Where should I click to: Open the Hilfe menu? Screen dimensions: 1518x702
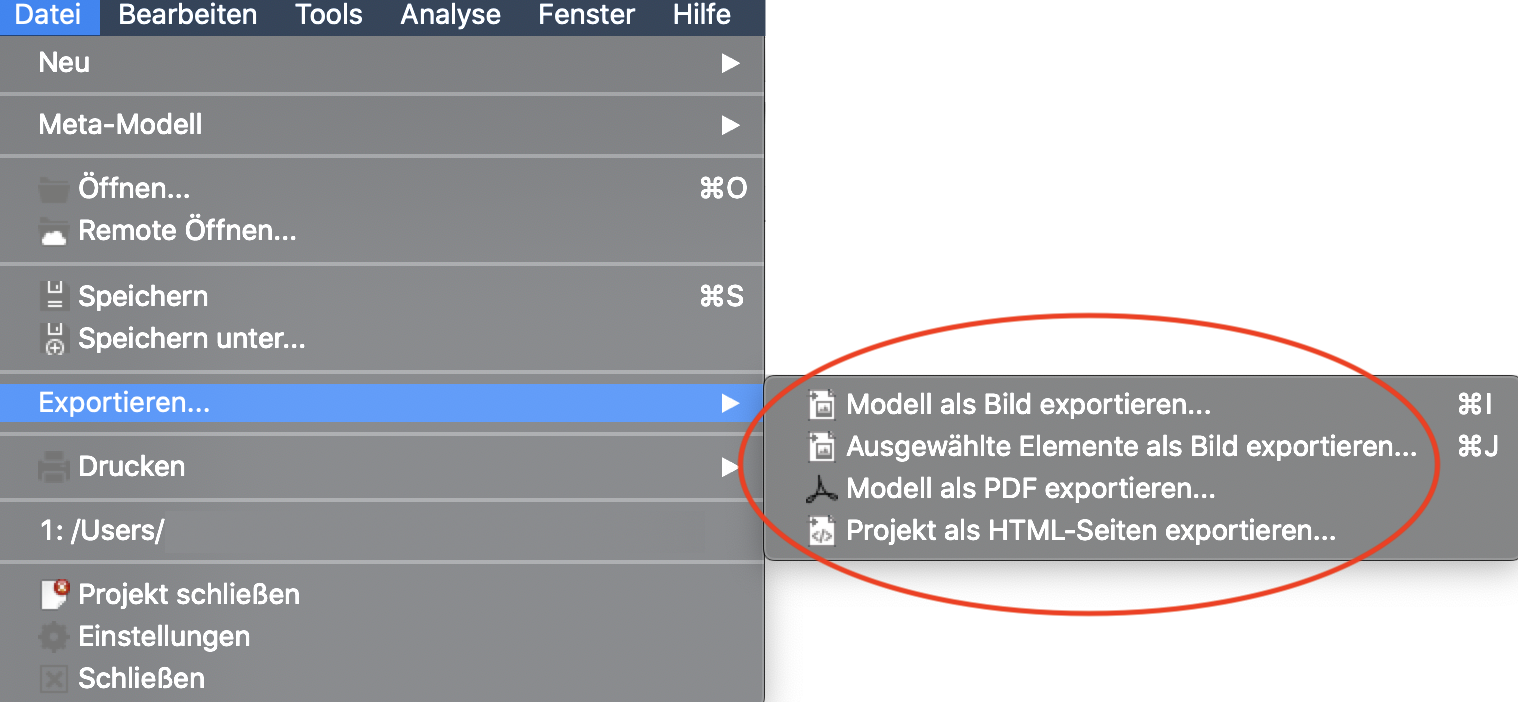tap(701, 15)
